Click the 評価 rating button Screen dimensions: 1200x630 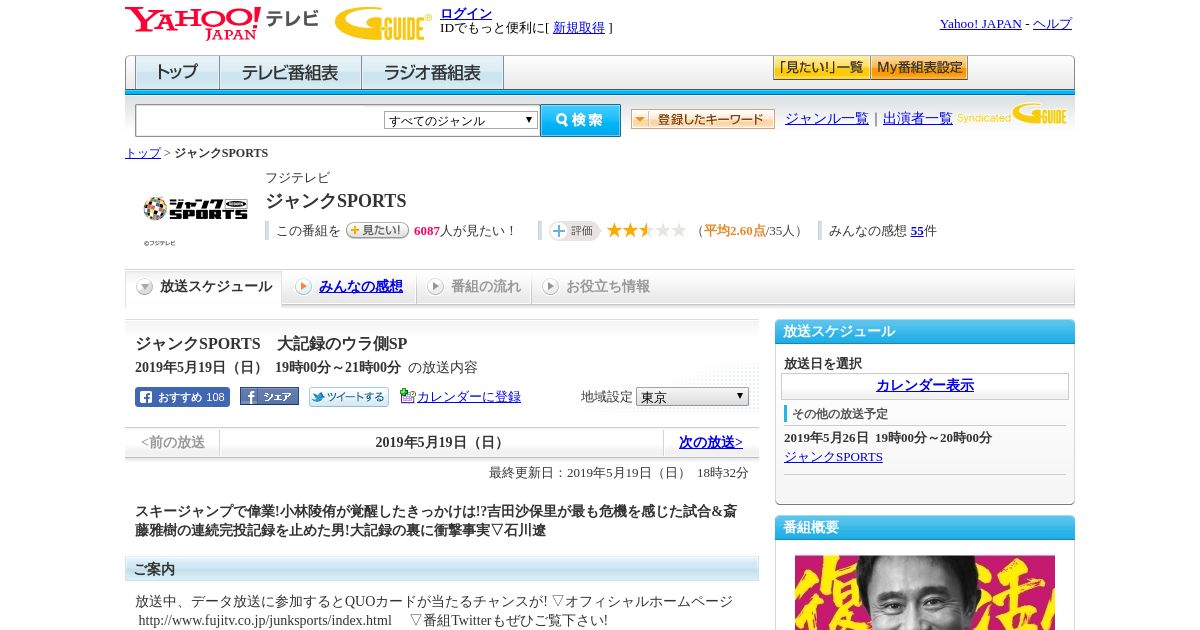tap(574, 231)
